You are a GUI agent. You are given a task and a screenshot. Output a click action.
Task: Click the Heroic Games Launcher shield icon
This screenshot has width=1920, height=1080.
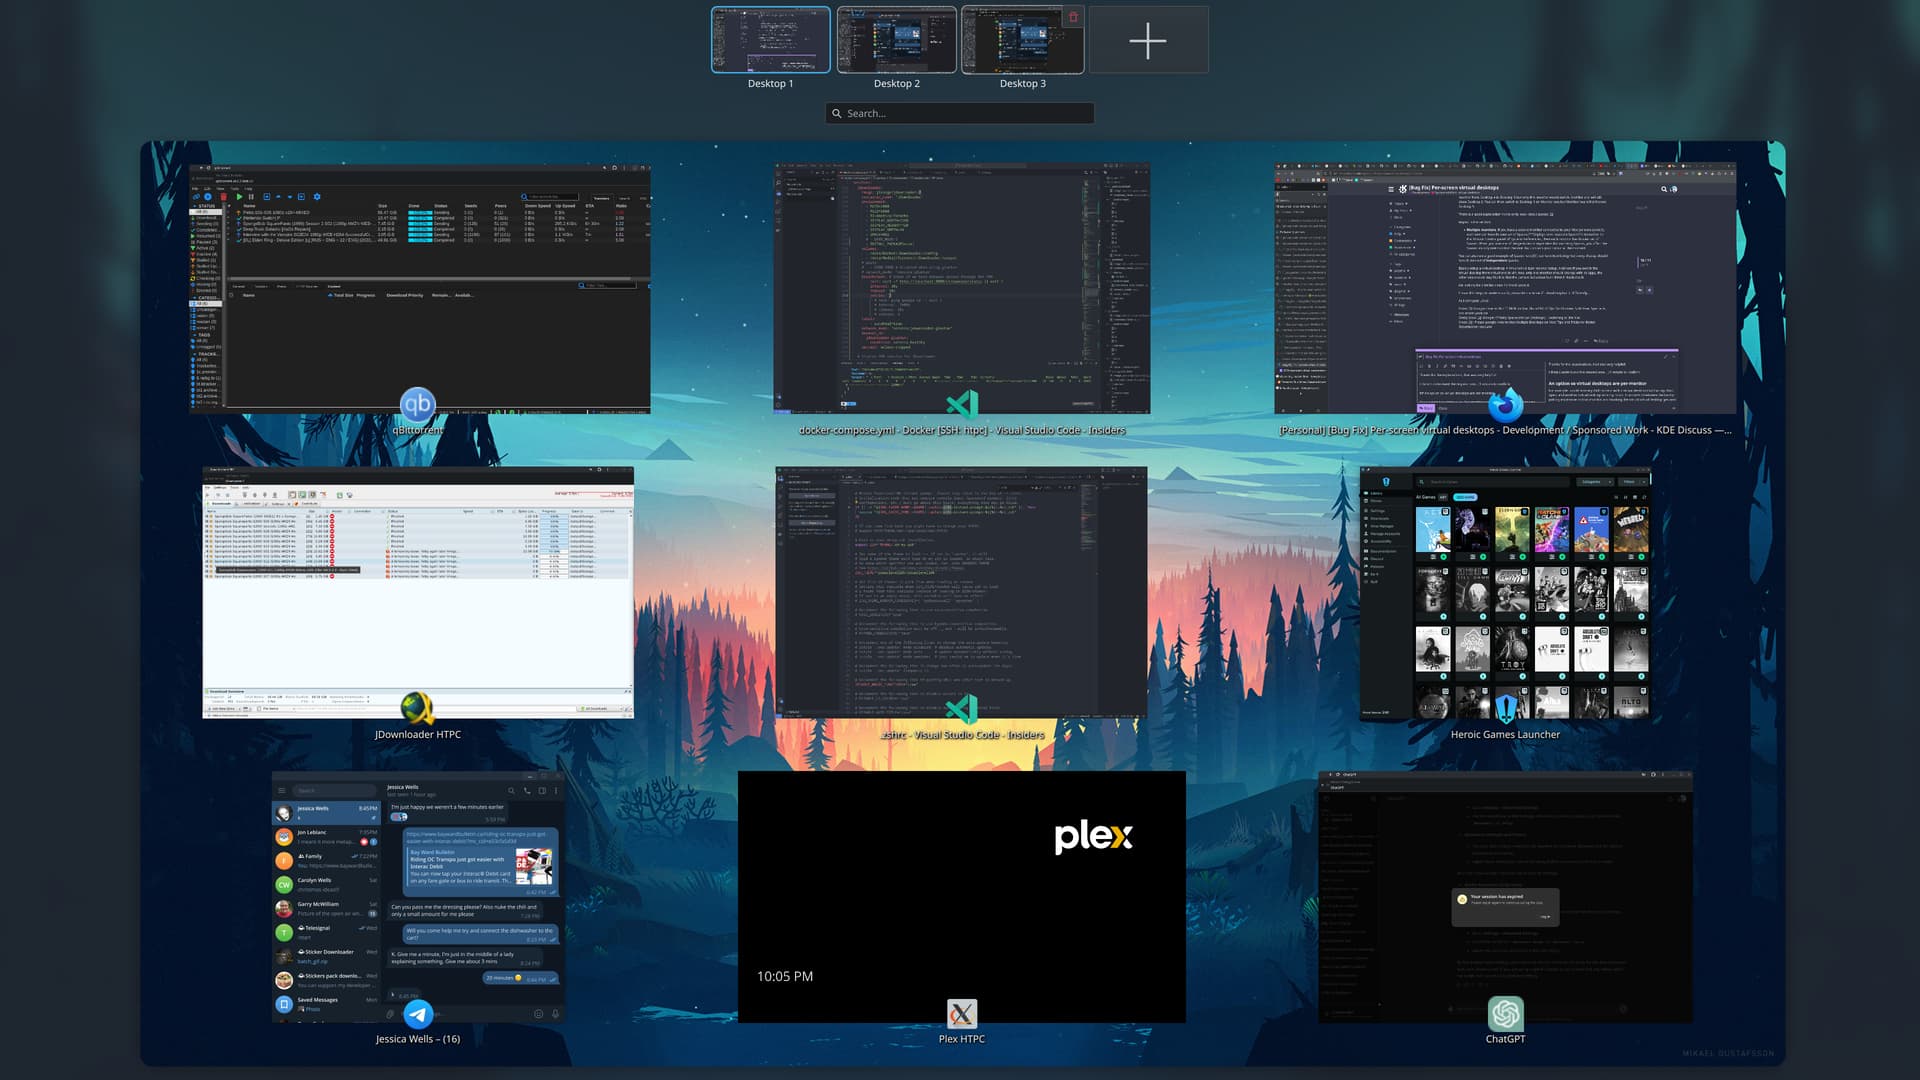pyautogui.click(x=1505, y=709)
